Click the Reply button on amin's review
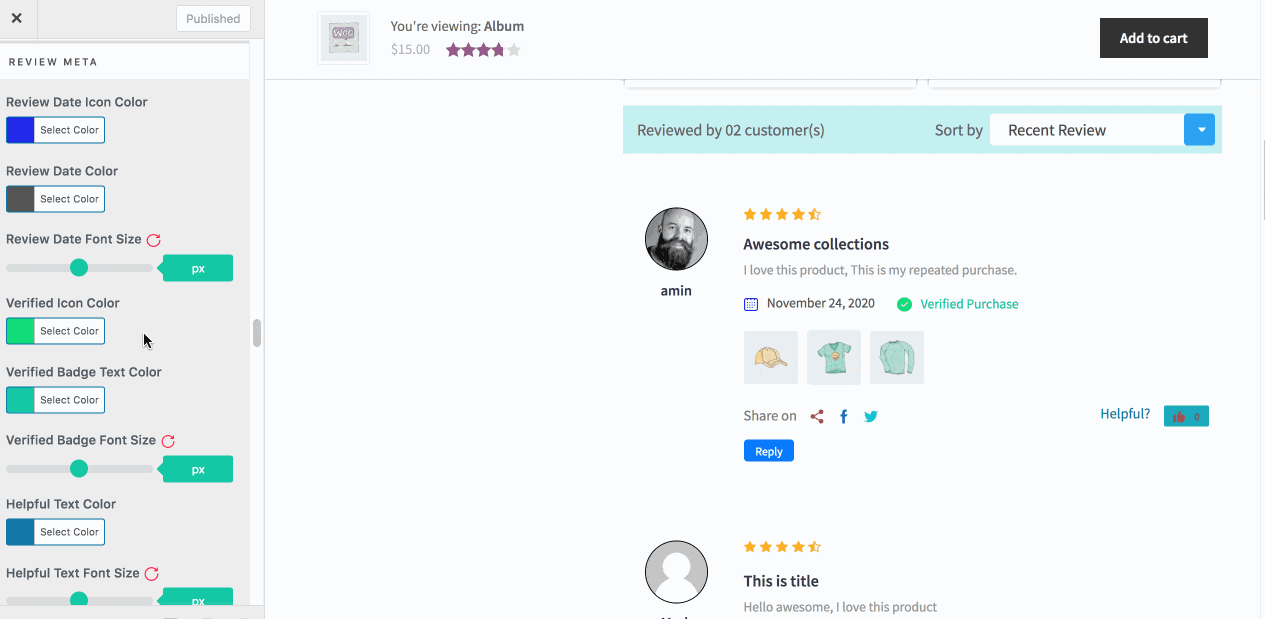 pyautogui.click(x=768, y=450)
